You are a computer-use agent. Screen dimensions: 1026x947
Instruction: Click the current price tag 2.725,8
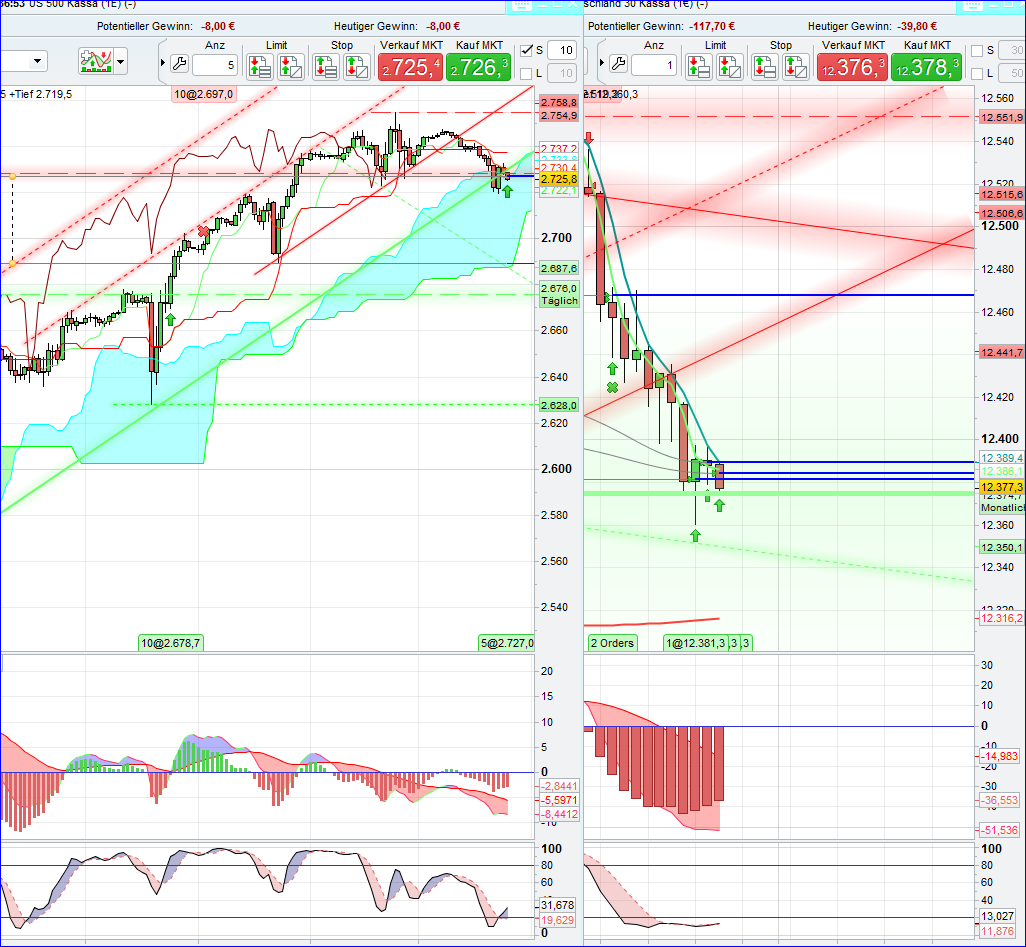[558, 179]
